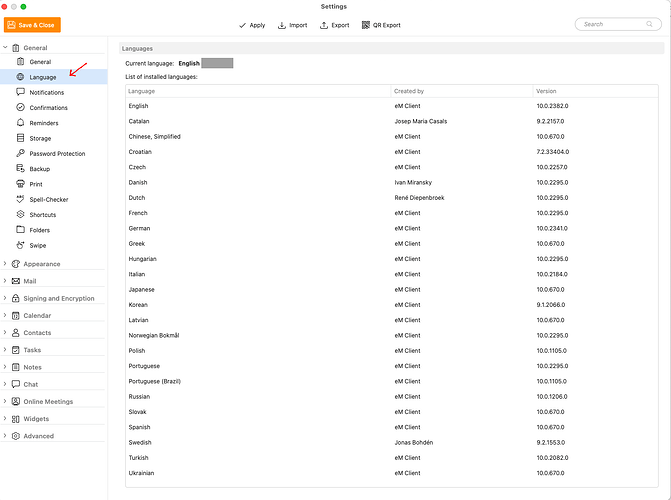
Task: Click the Notes icon in sidebar
Action: pos(16,367)
